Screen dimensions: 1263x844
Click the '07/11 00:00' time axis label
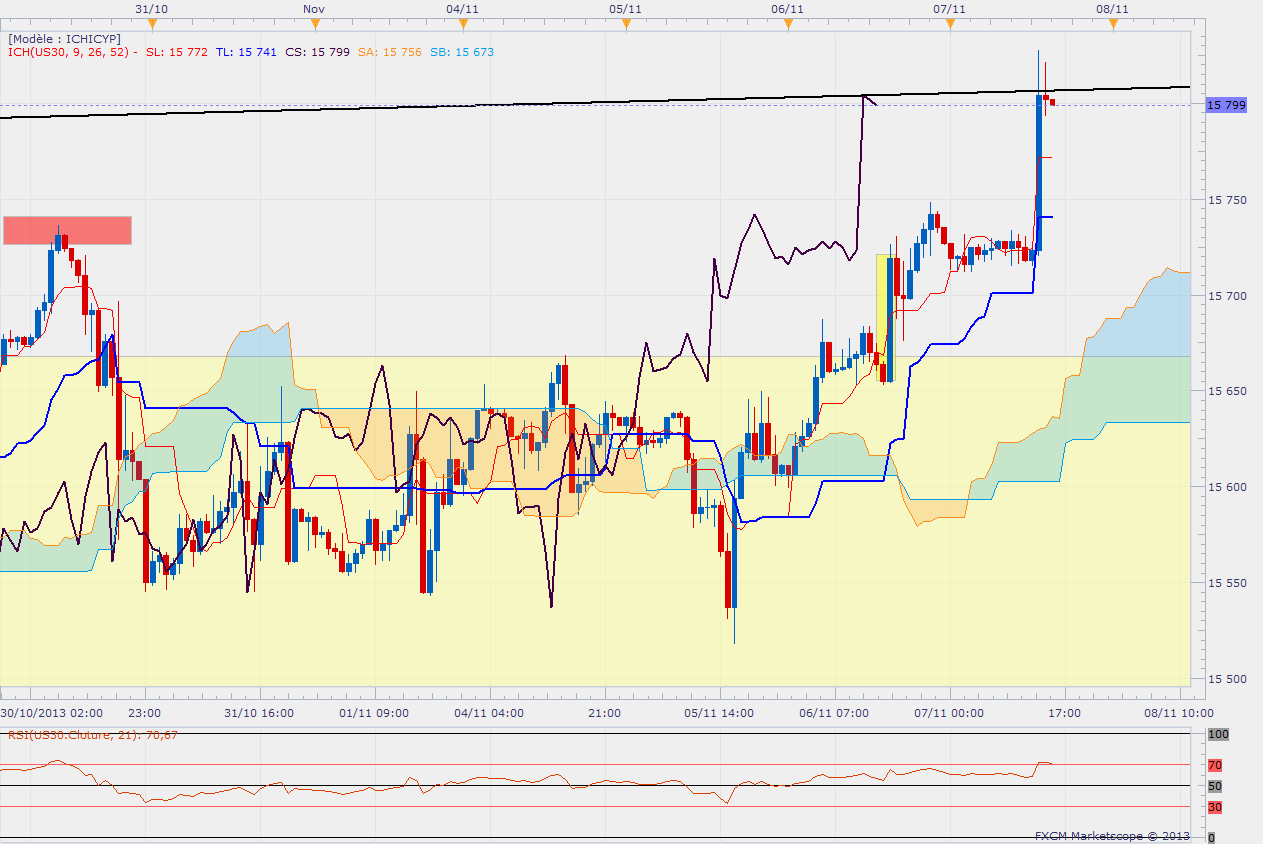click(949, 713)
